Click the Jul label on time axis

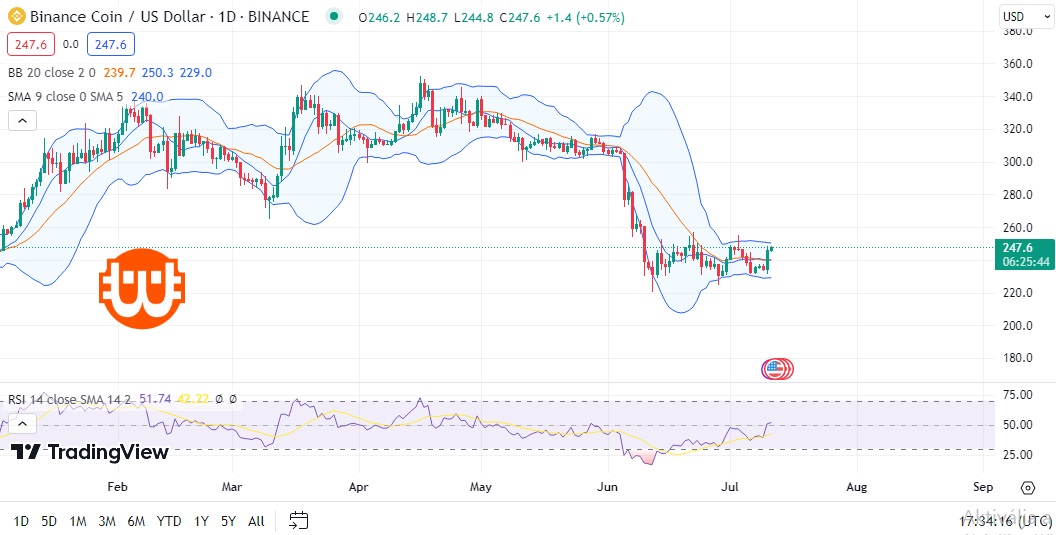729,486
